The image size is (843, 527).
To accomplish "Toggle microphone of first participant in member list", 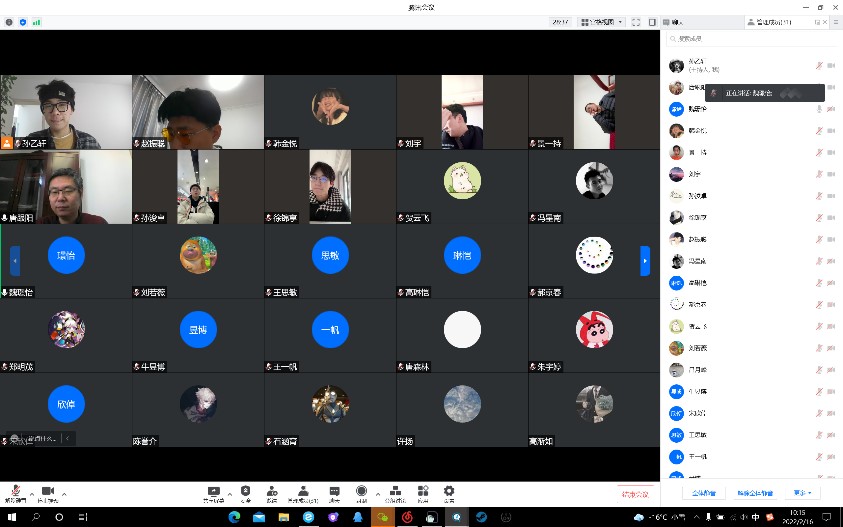I will pos(819,65).
